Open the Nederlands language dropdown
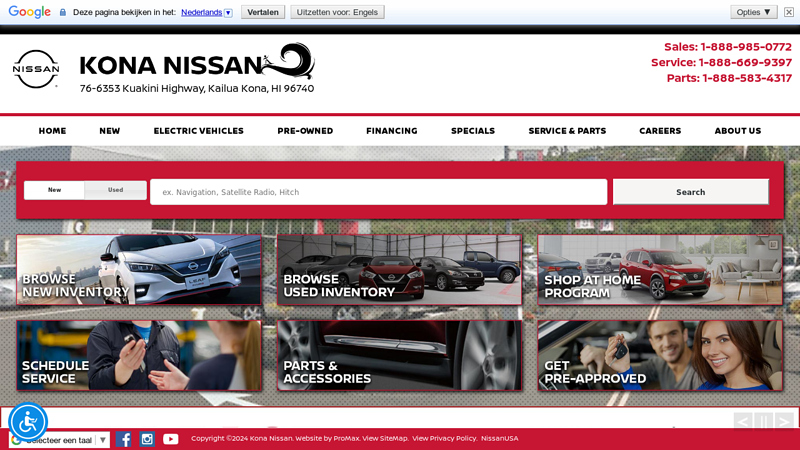Viewport: 800px width, 450px height. pyautogui.click(x=207, y=12)
